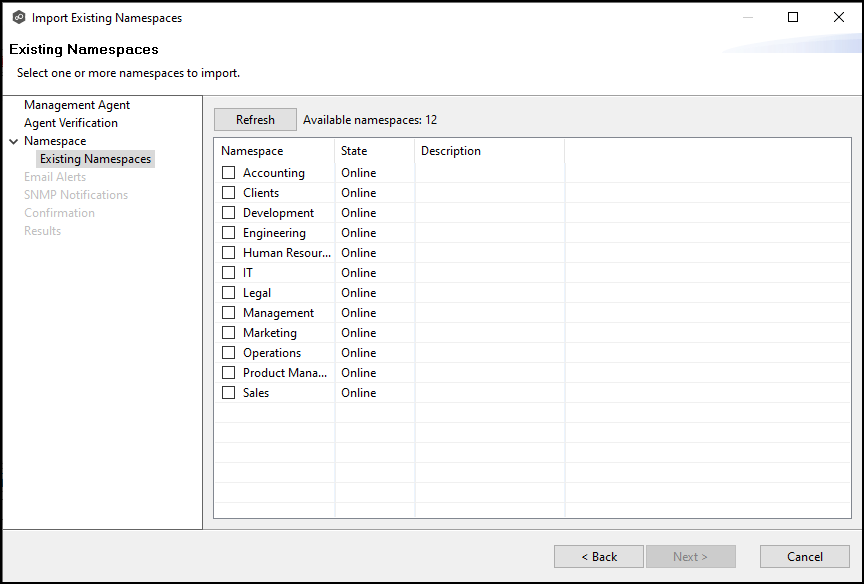Screen dimensions: 864x584
Task: Click the Refresh button
Action: [x=255, y=120]
